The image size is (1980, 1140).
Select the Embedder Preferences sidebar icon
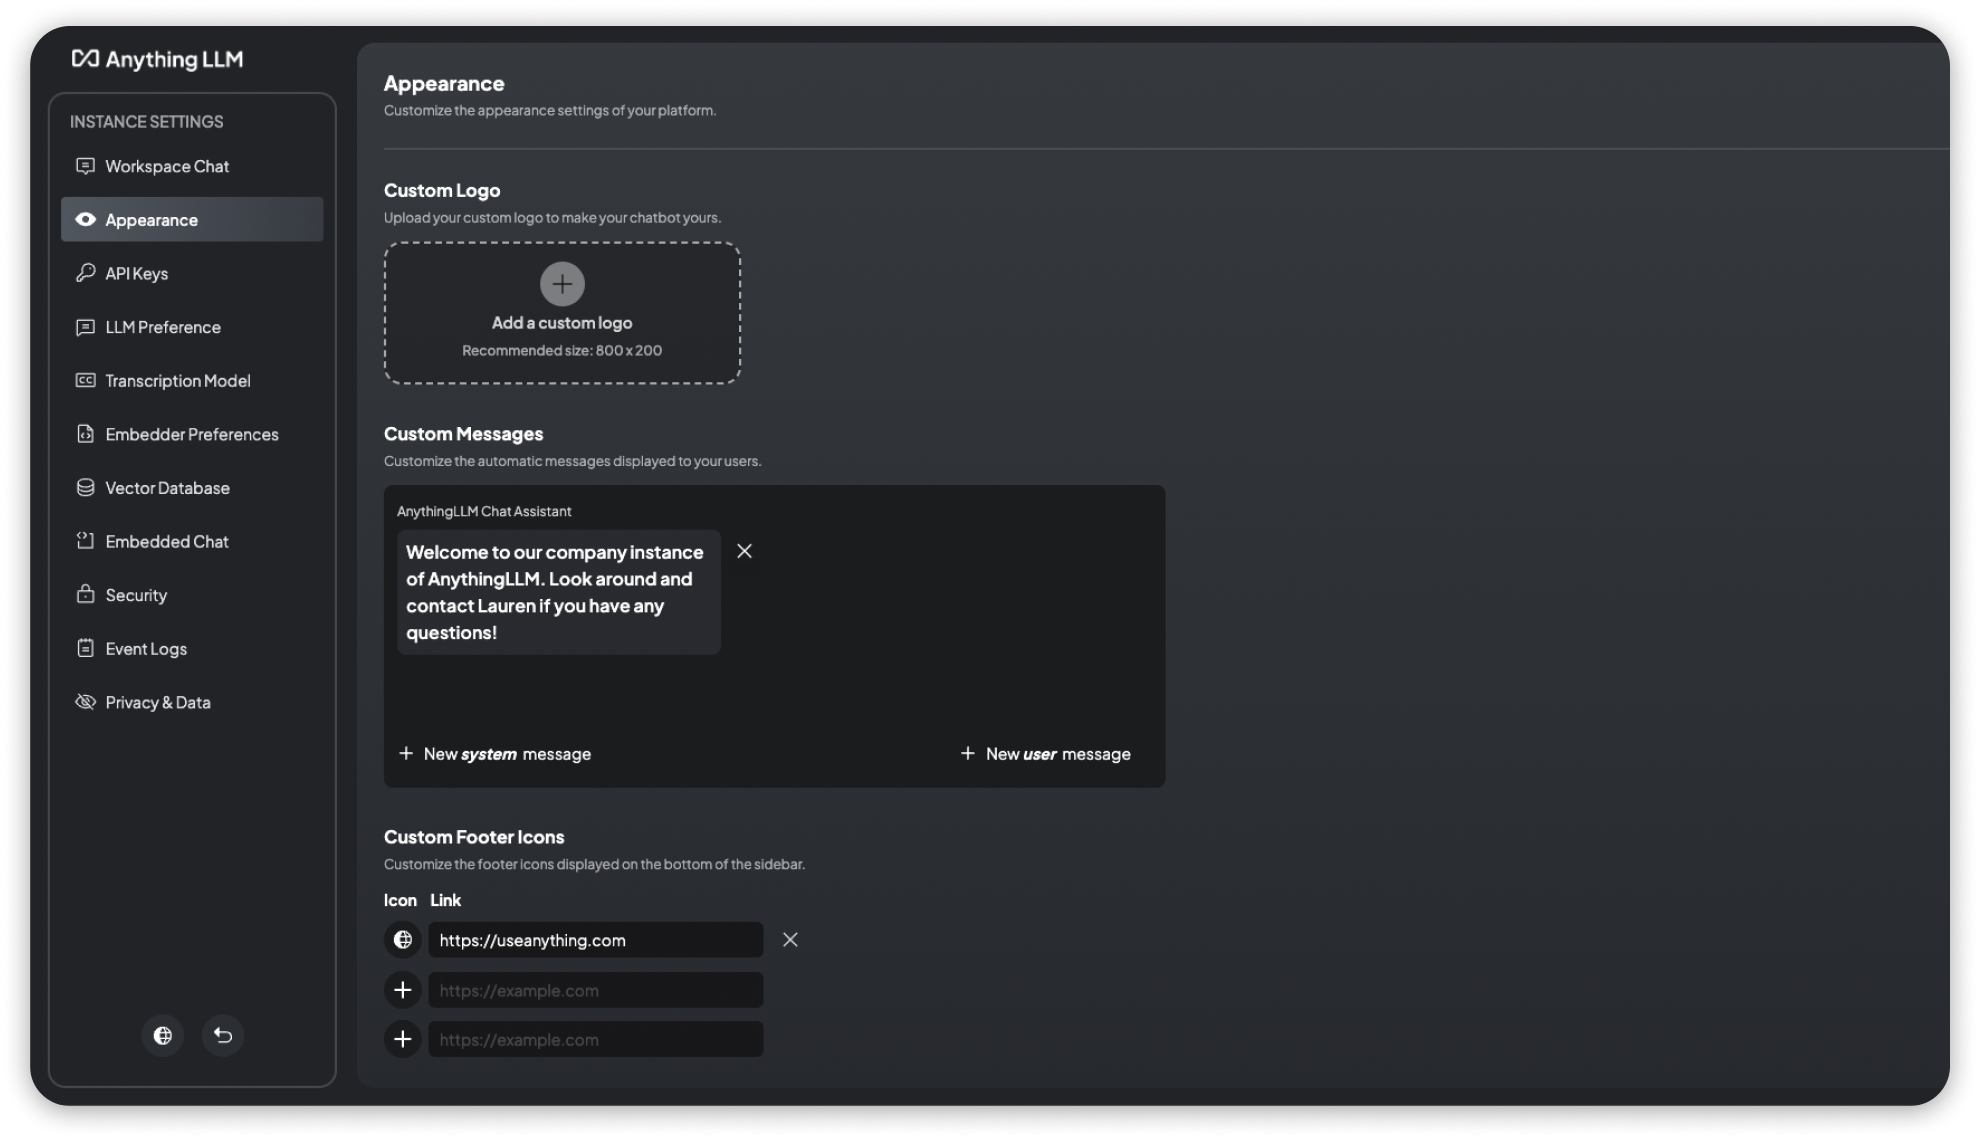[x=86, y=434]
